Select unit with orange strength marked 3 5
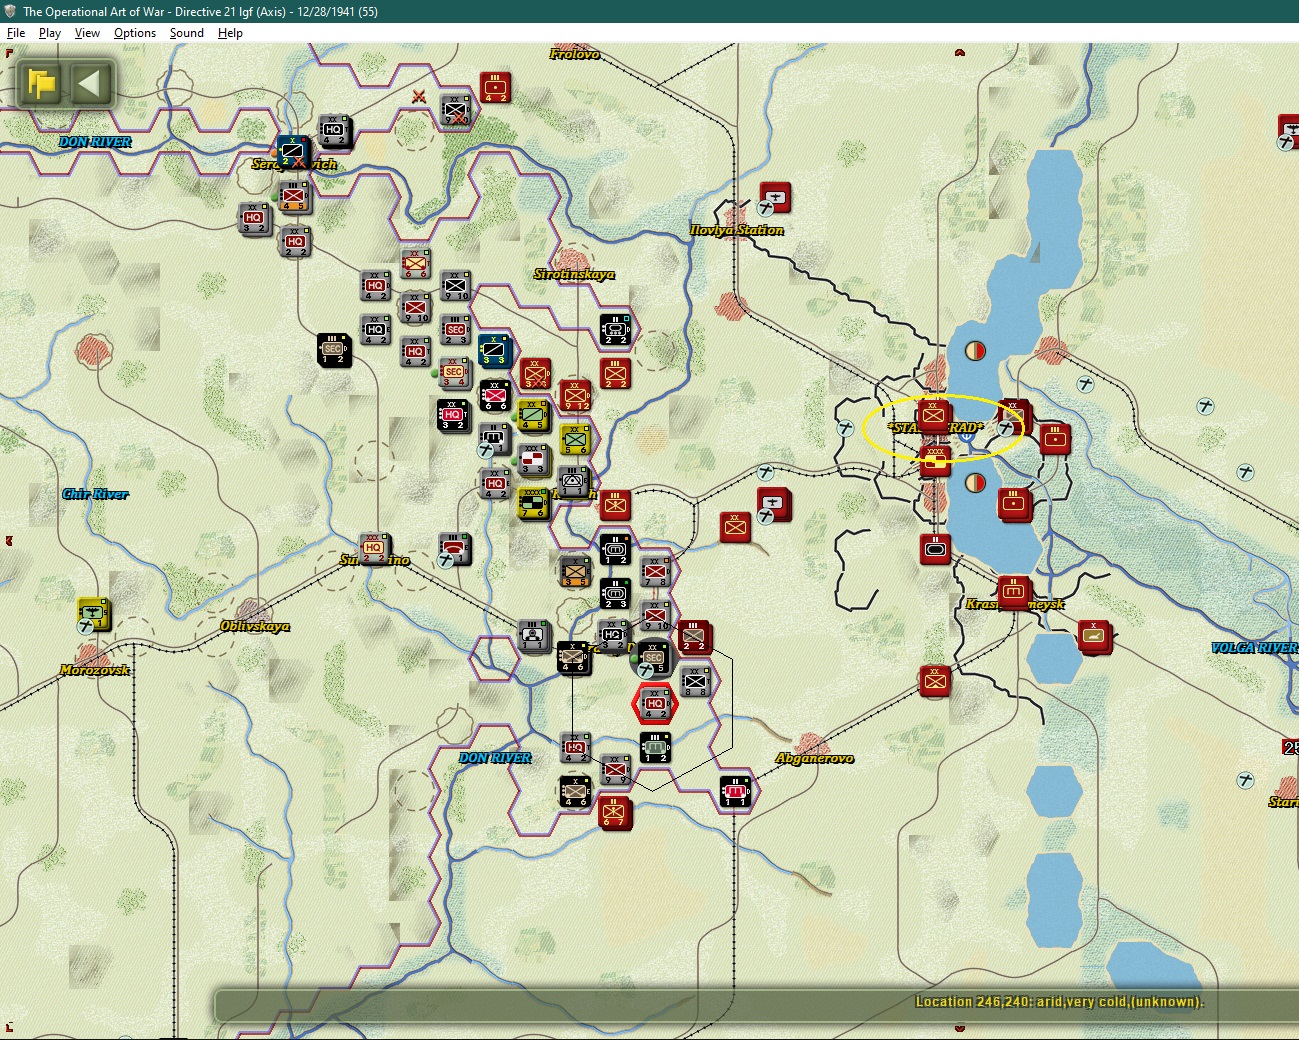The image size is (1299, 1040). pyautogui.click(x=575, y=571)
